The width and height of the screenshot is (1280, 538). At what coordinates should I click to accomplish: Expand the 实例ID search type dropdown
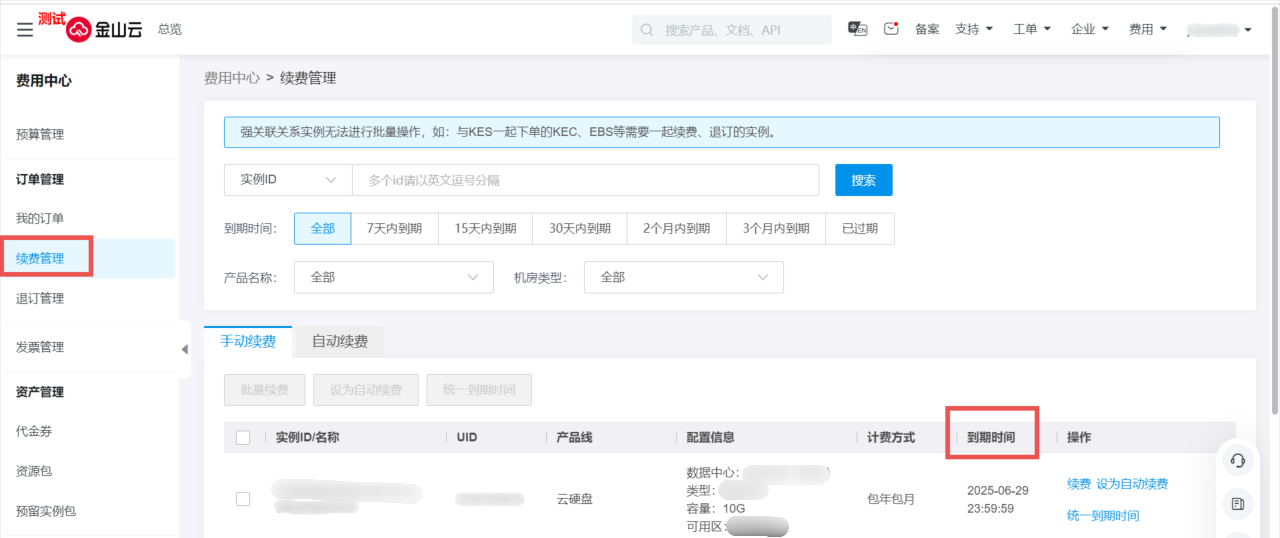click(x=288, y=180)
